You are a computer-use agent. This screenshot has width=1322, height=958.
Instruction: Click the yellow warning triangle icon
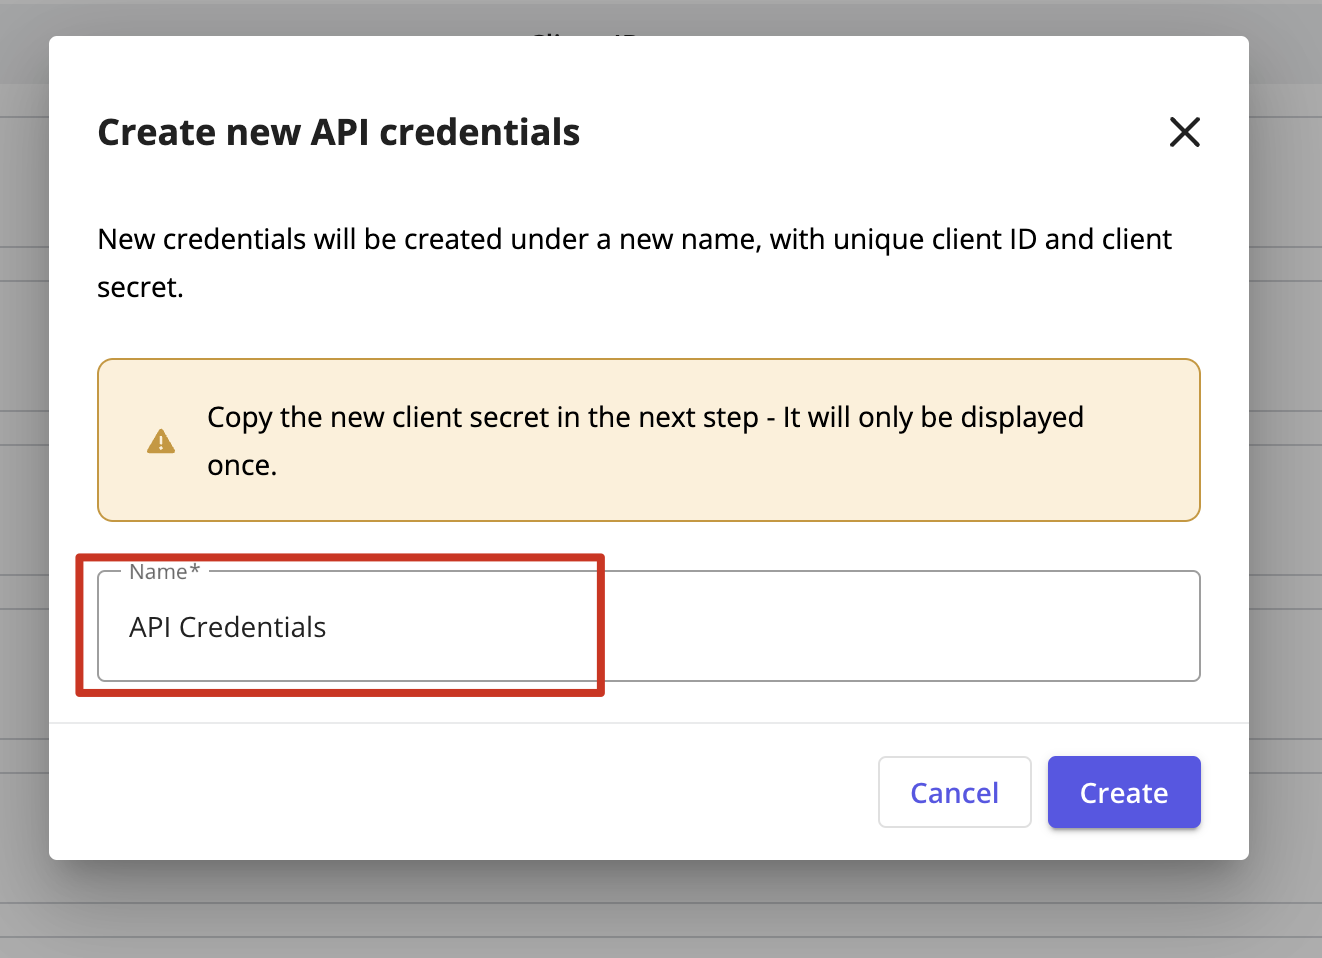[x=161, y=441]
